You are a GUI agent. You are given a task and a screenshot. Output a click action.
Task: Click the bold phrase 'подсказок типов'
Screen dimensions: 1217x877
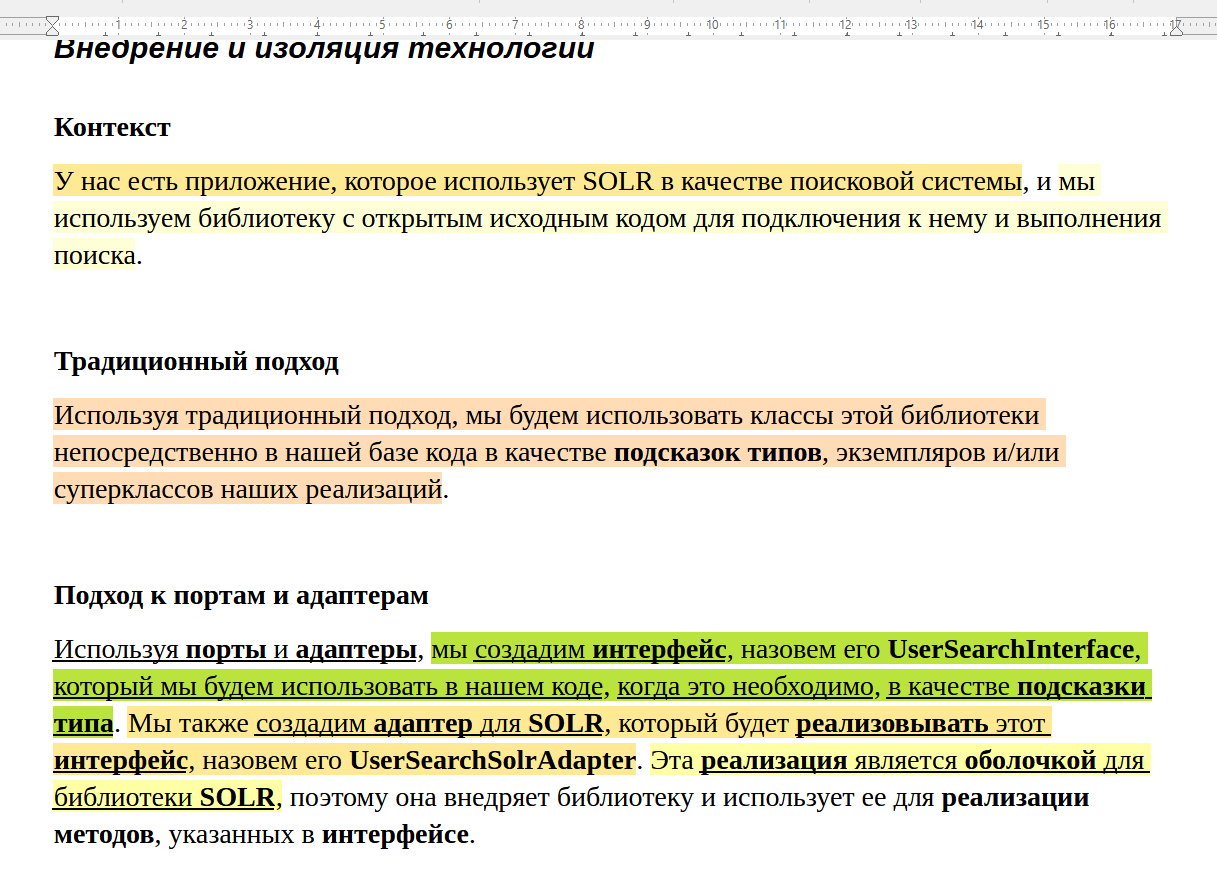pyautogui.click(x=717, y=453)
